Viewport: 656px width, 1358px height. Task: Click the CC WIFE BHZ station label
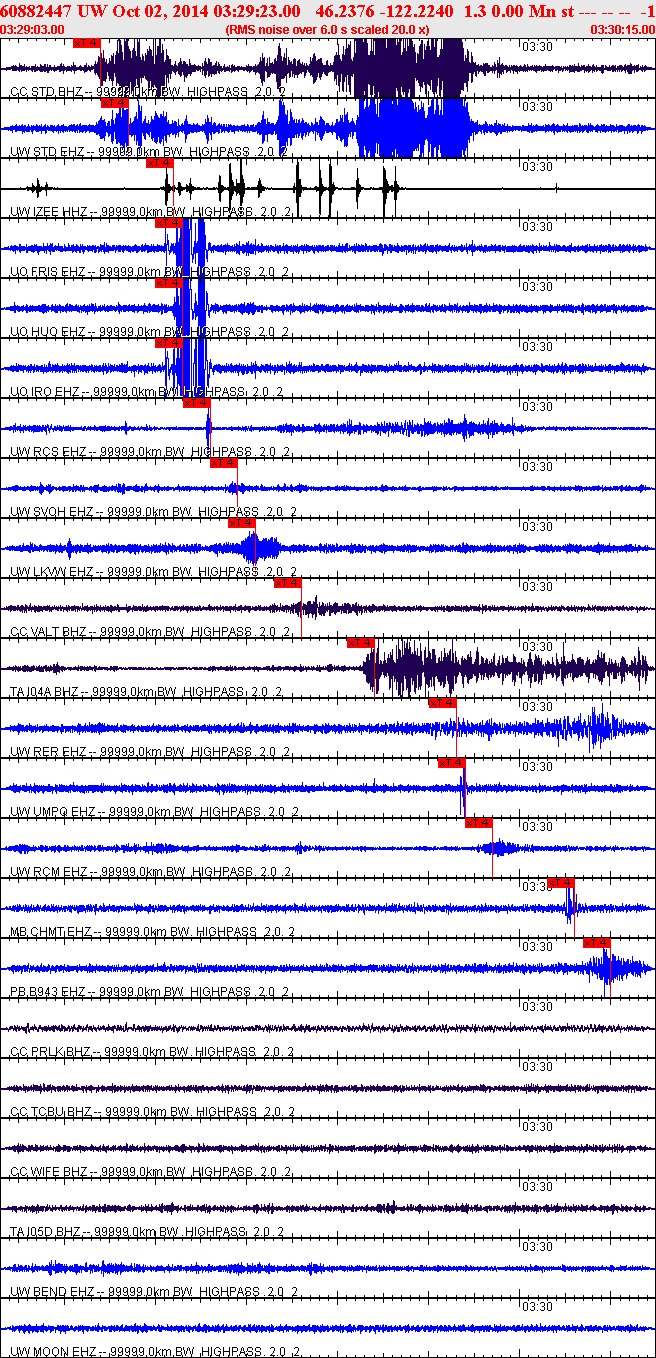coord(151,1172)
